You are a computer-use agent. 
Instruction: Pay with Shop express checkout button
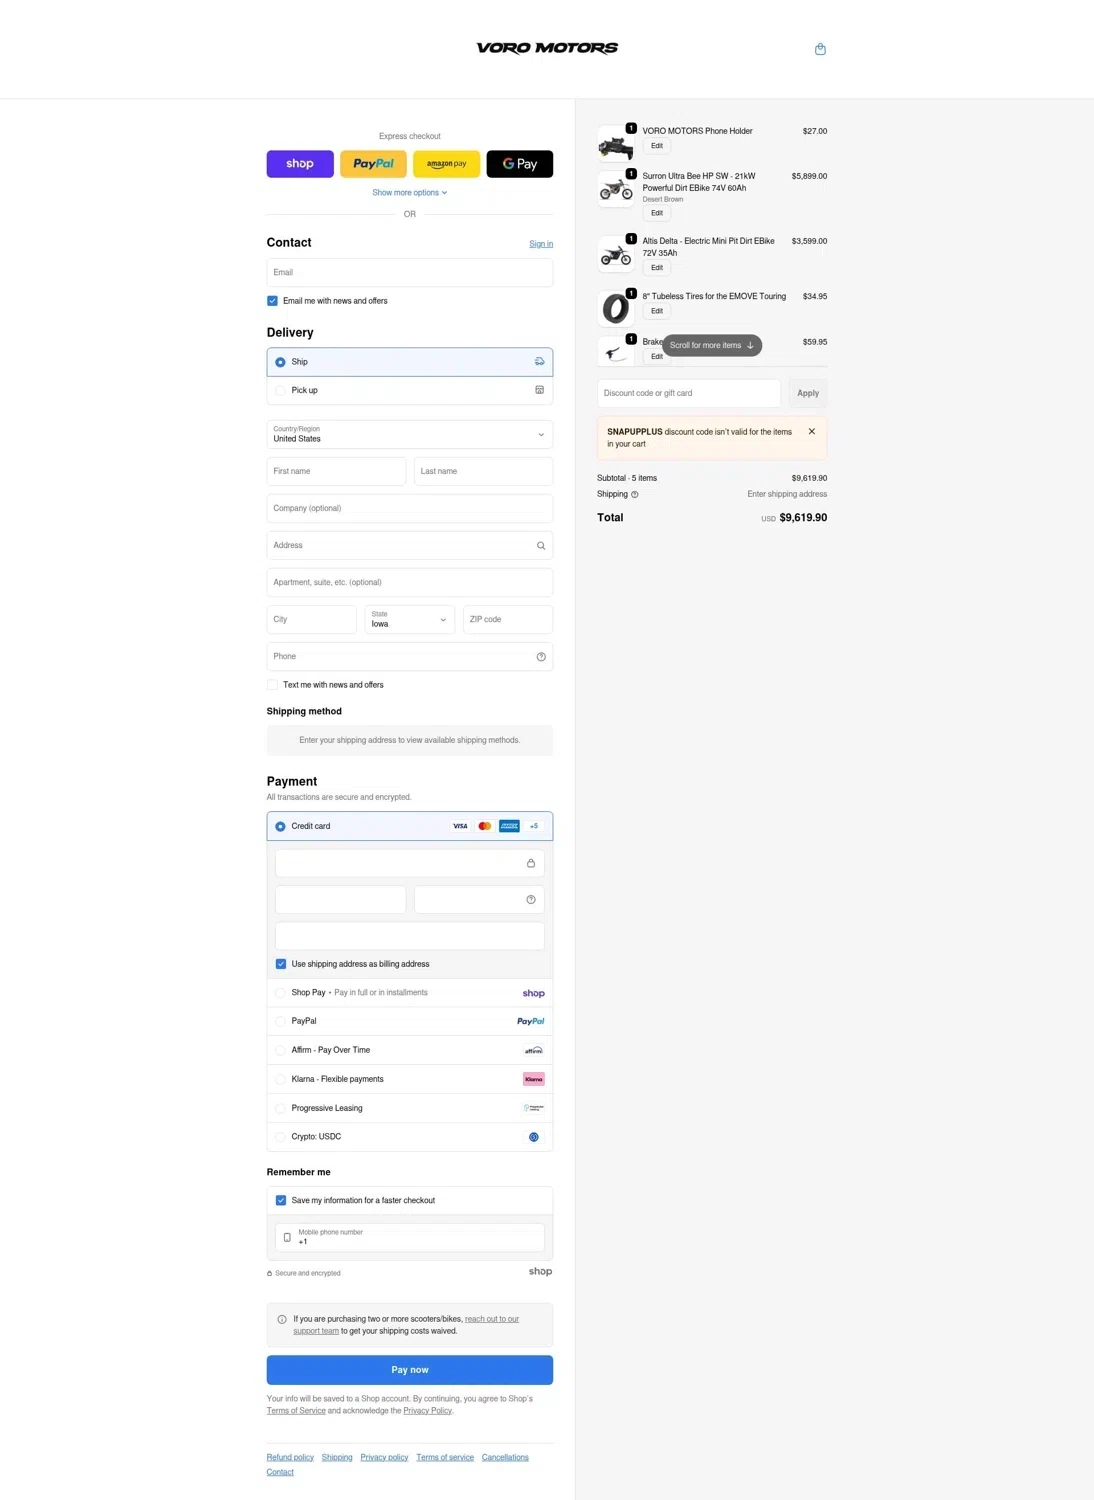tap(300, 164)
